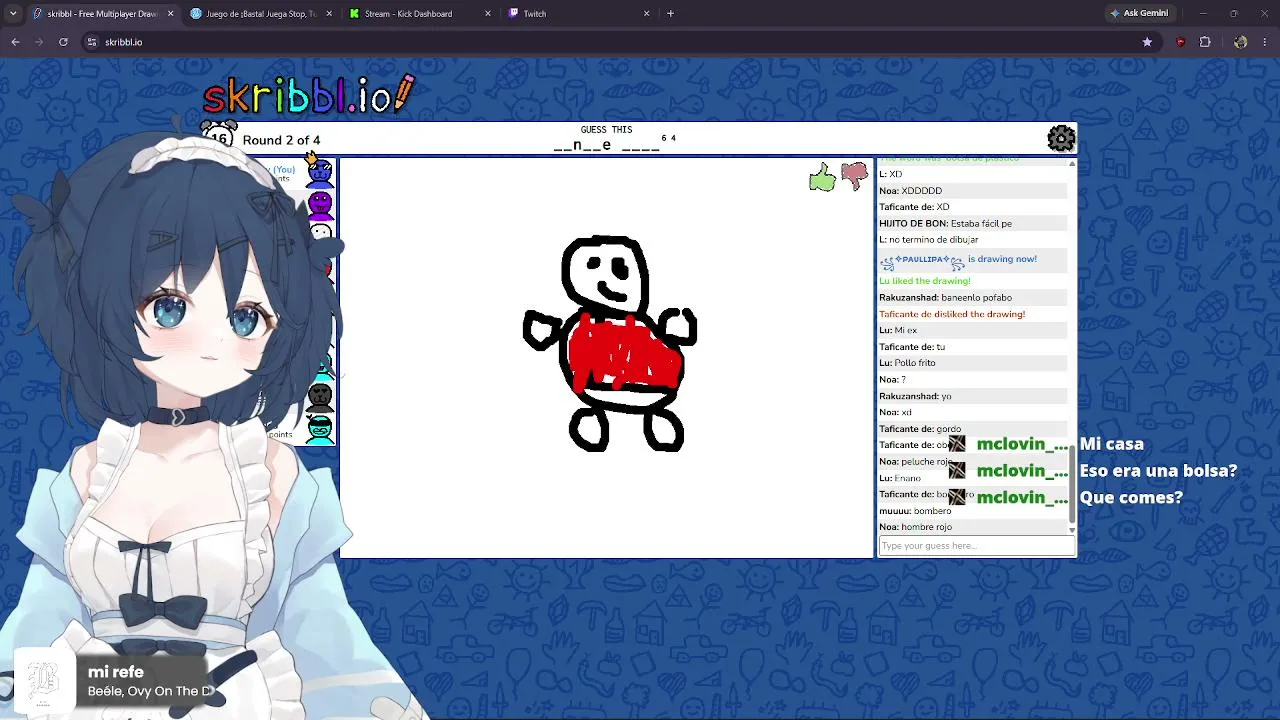Open the Chrome three-dot menu
The image size is (1280, 720).
[x=1265, y=42]
